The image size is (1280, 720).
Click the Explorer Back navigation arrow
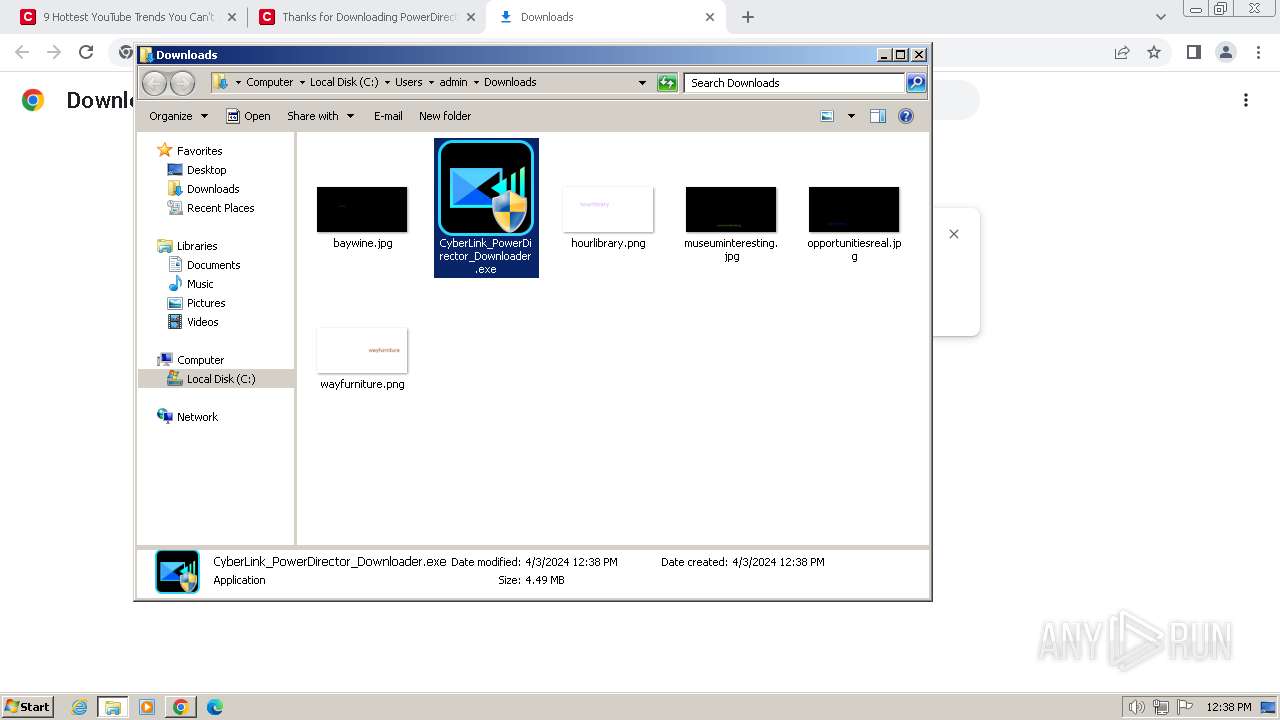(154, 83)
